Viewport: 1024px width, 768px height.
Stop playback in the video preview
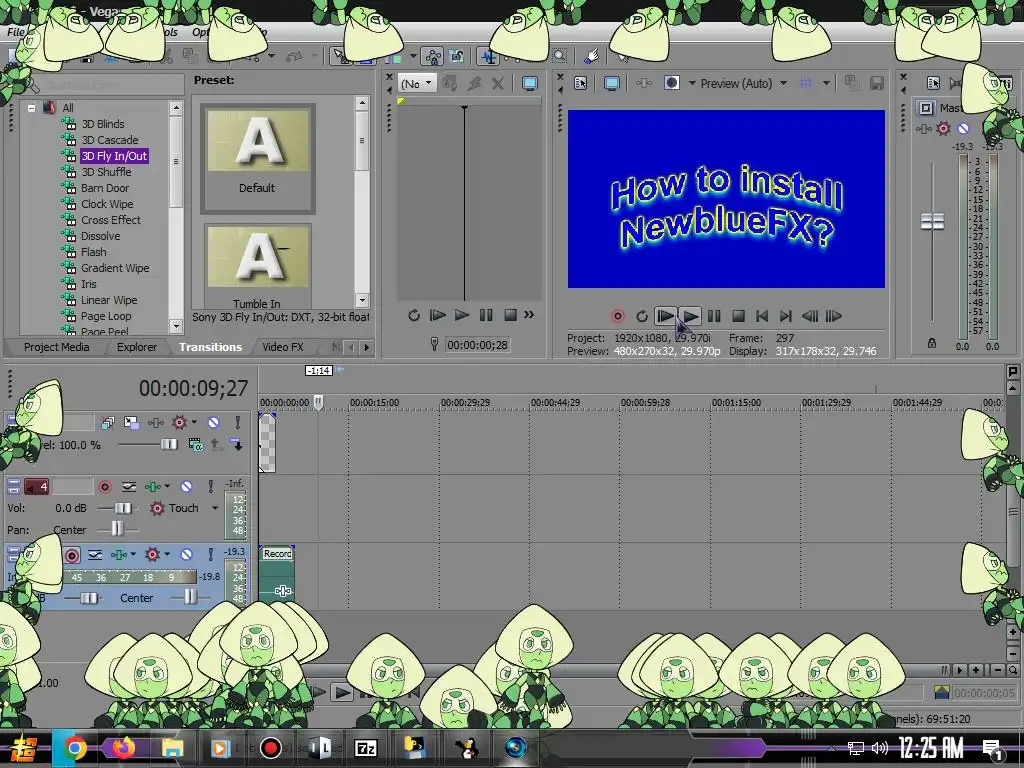[739, 316]
